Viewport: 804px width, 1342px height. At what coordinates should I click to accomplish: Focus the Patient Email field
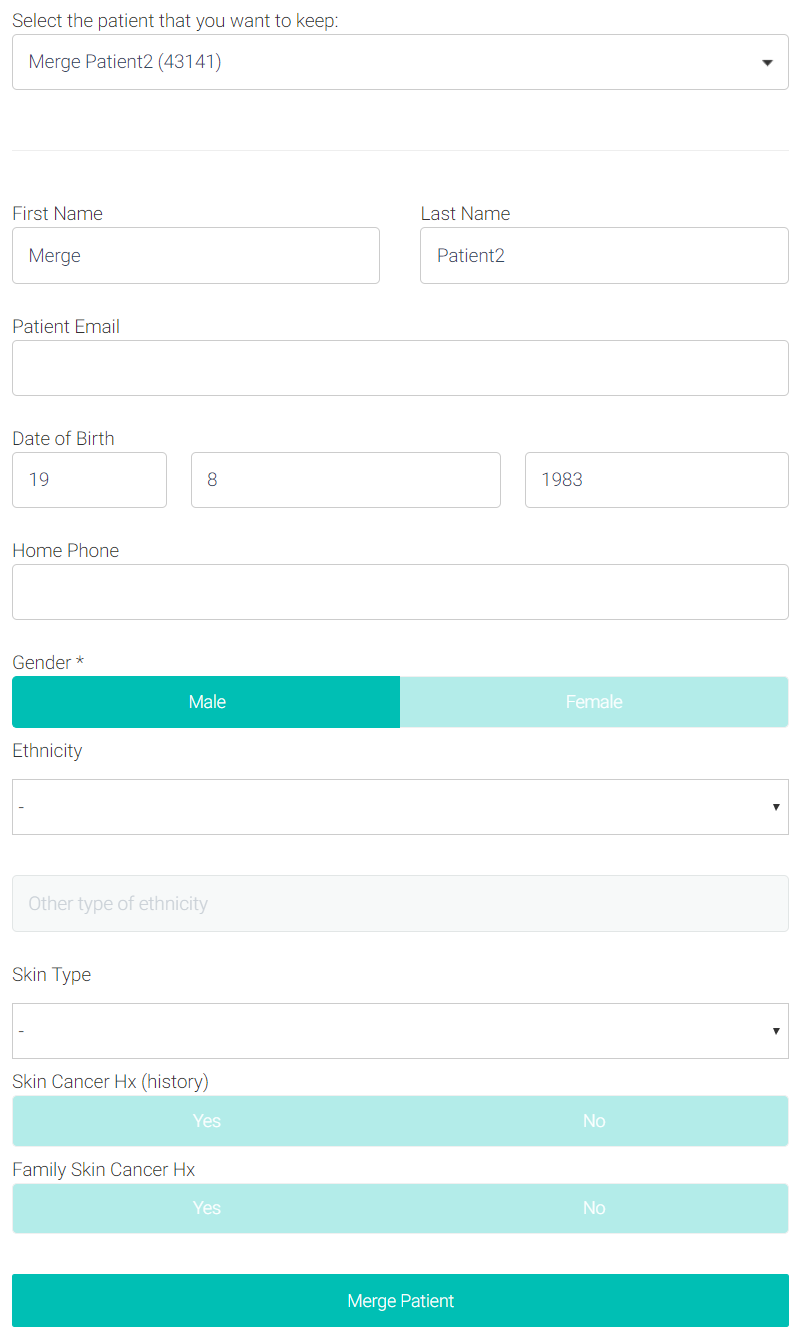click(x=400, y=368)
